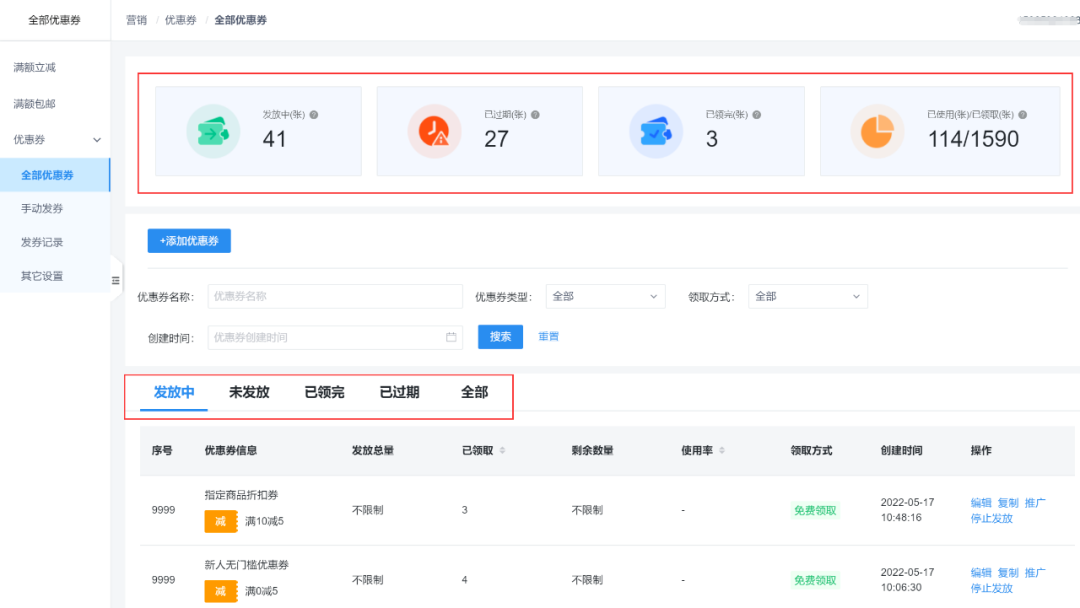Click the calendar icon in 创建时间 field
This screenshot has width=1080, height=608.
pos(451,337)
